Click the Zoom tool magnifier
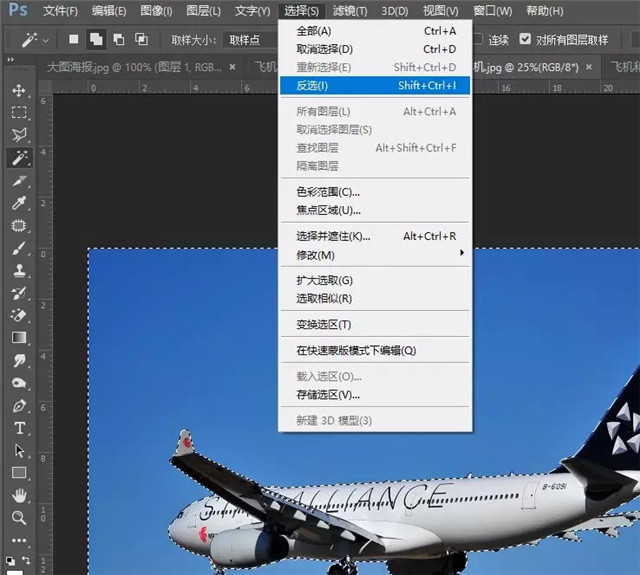 coord(19,517)
